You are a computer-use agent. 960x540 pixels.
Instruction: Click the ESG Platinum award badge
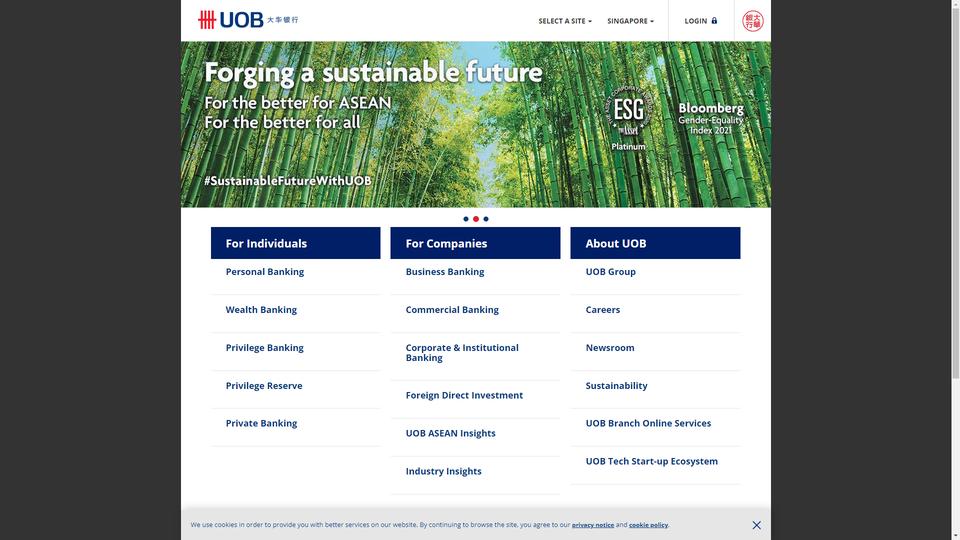coord(628,118)
